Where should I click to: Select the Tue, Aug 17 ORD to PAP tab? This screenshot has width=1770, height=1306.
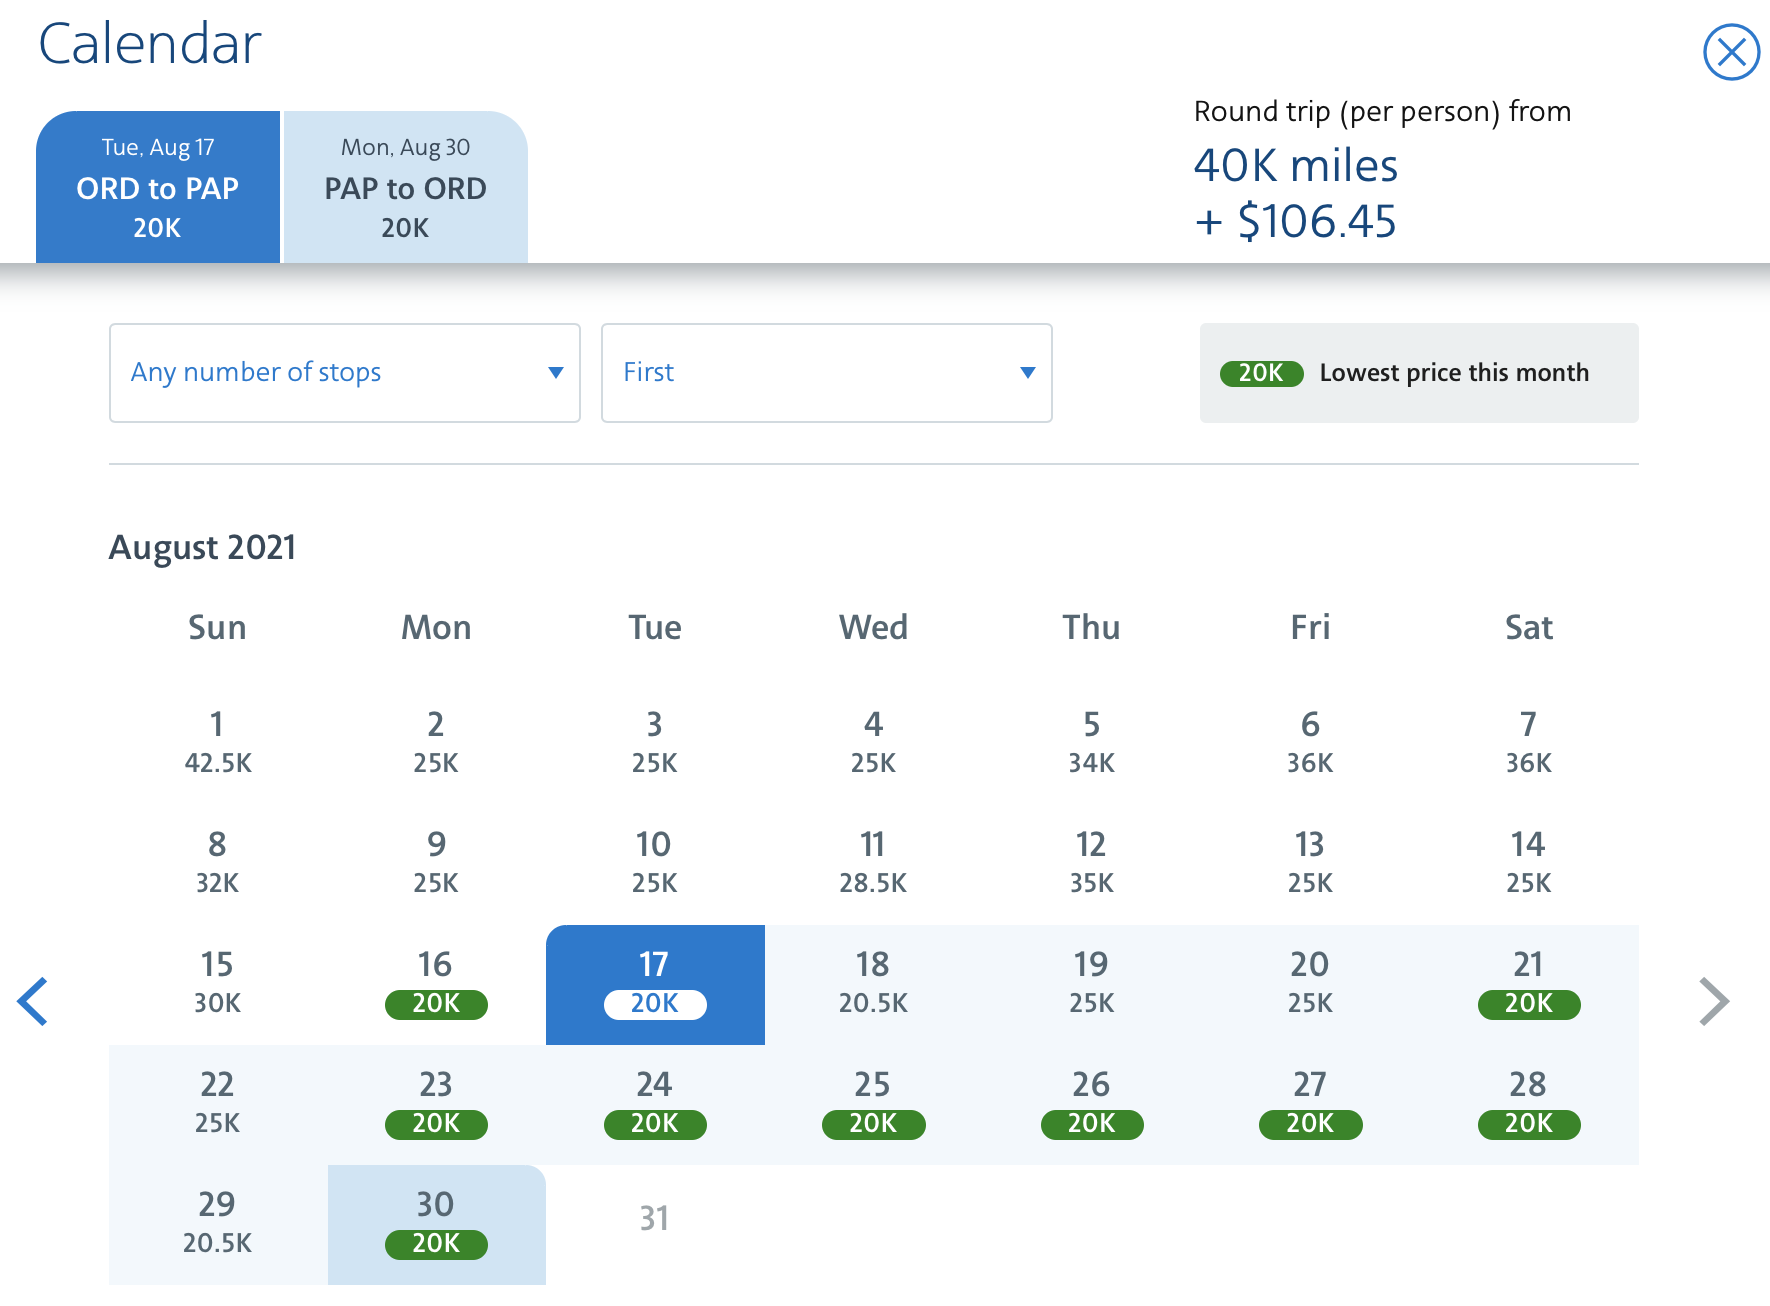click(157, 187)
